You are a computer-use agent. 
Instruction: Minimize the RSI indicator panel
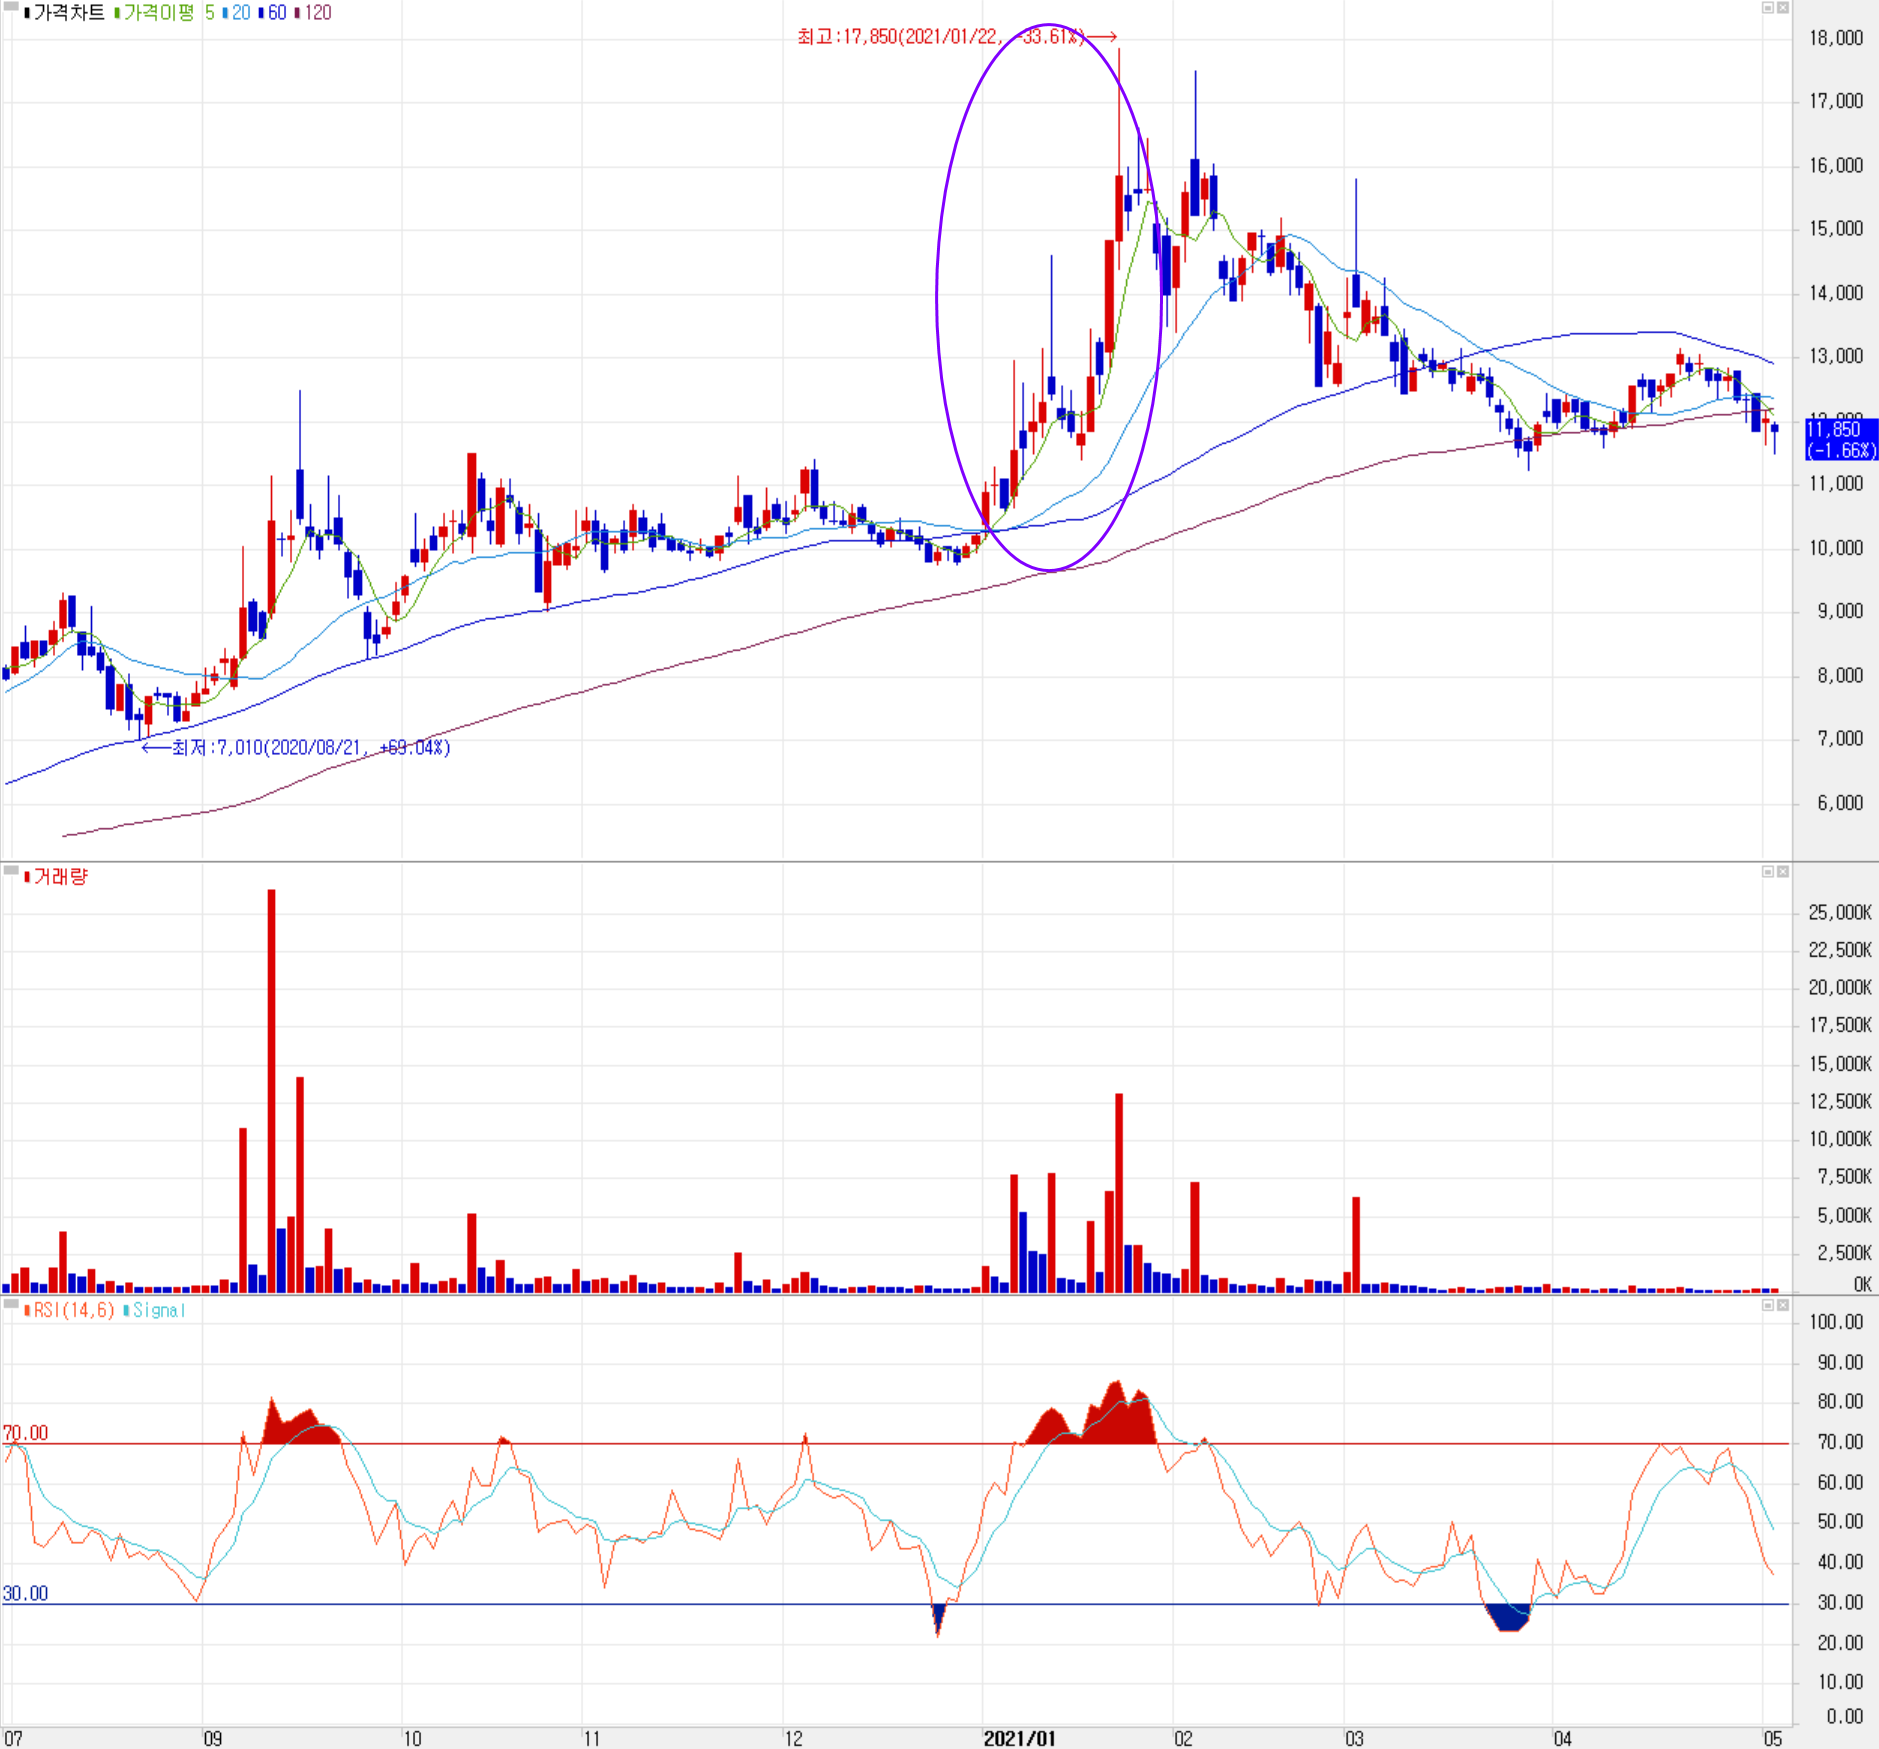(1767, 1305)
